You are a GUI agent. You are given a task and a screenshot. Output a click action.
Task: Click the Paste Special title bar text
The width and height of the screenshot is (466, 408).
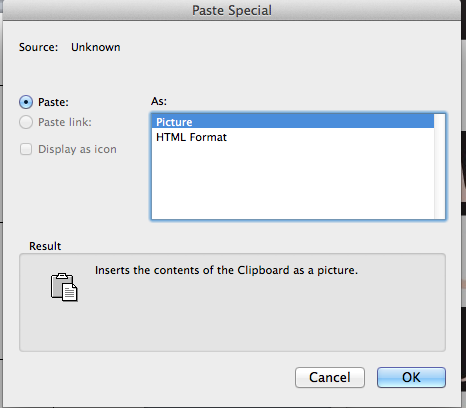pos(232,10)
